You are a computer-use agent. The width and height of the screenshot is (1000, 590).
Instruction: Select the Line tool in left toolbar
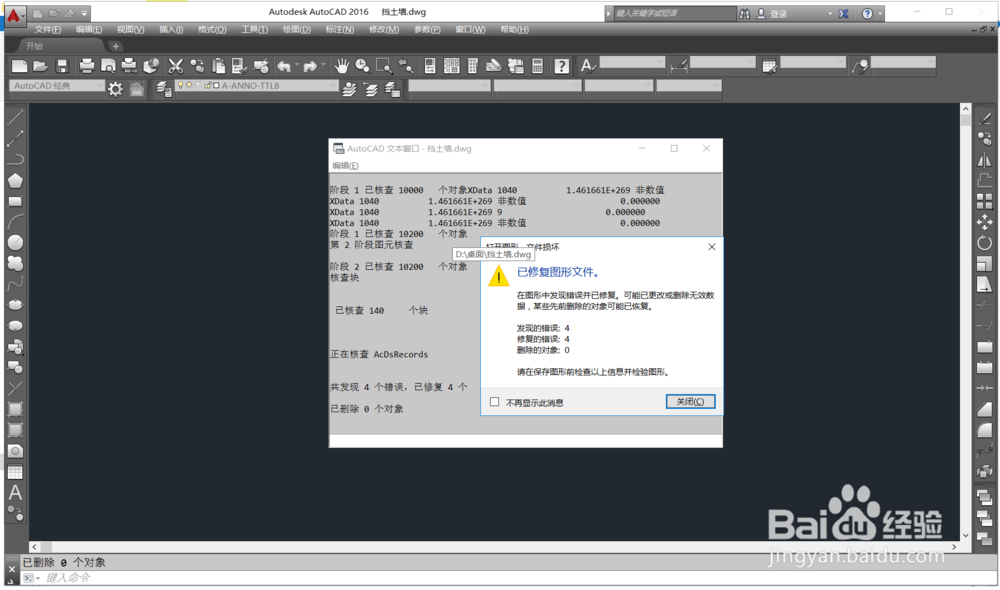pos(15,117)
